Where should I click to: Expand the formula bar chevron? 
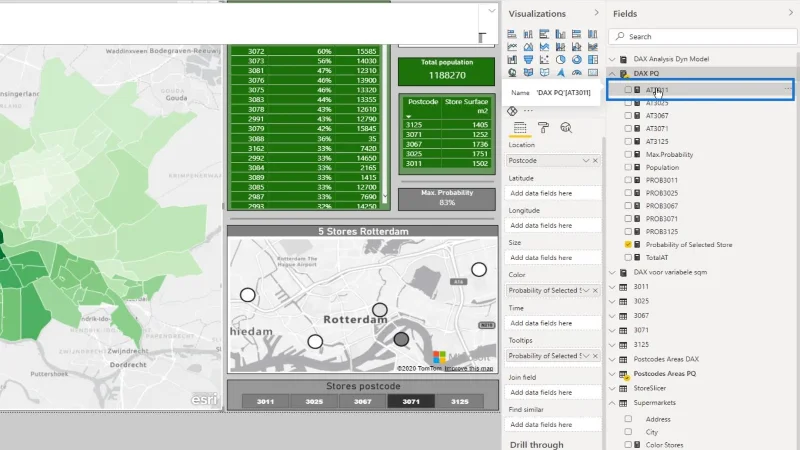pos(491,11)
